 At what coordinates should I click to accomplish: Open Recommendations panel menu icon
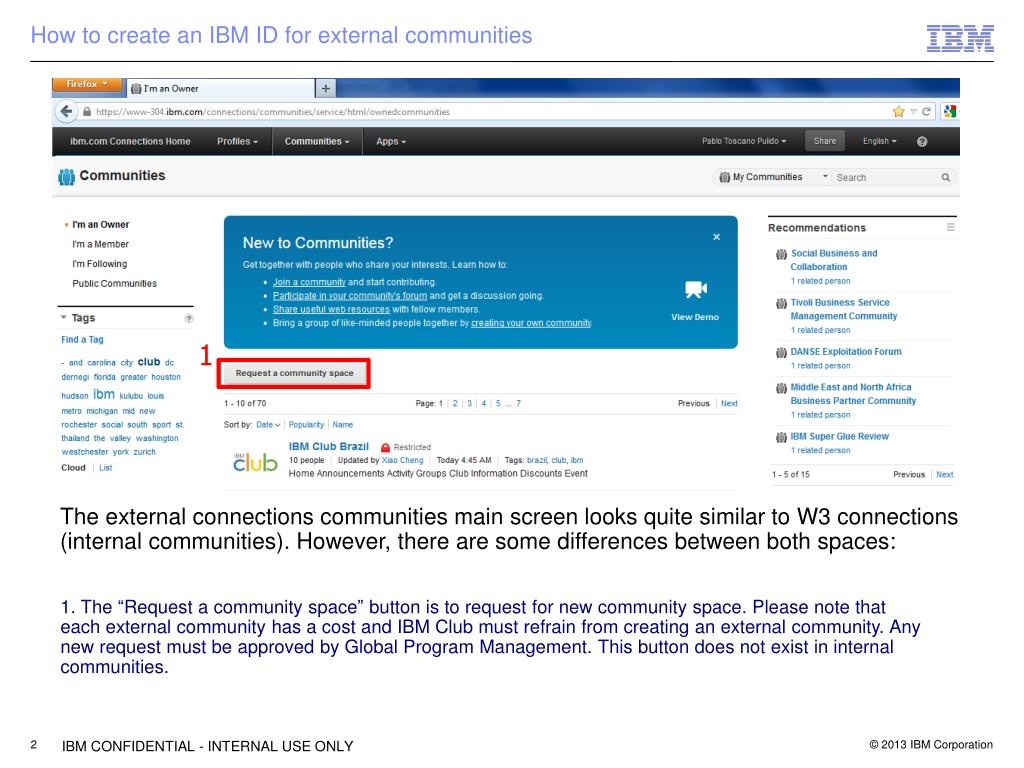click(951, 227)
